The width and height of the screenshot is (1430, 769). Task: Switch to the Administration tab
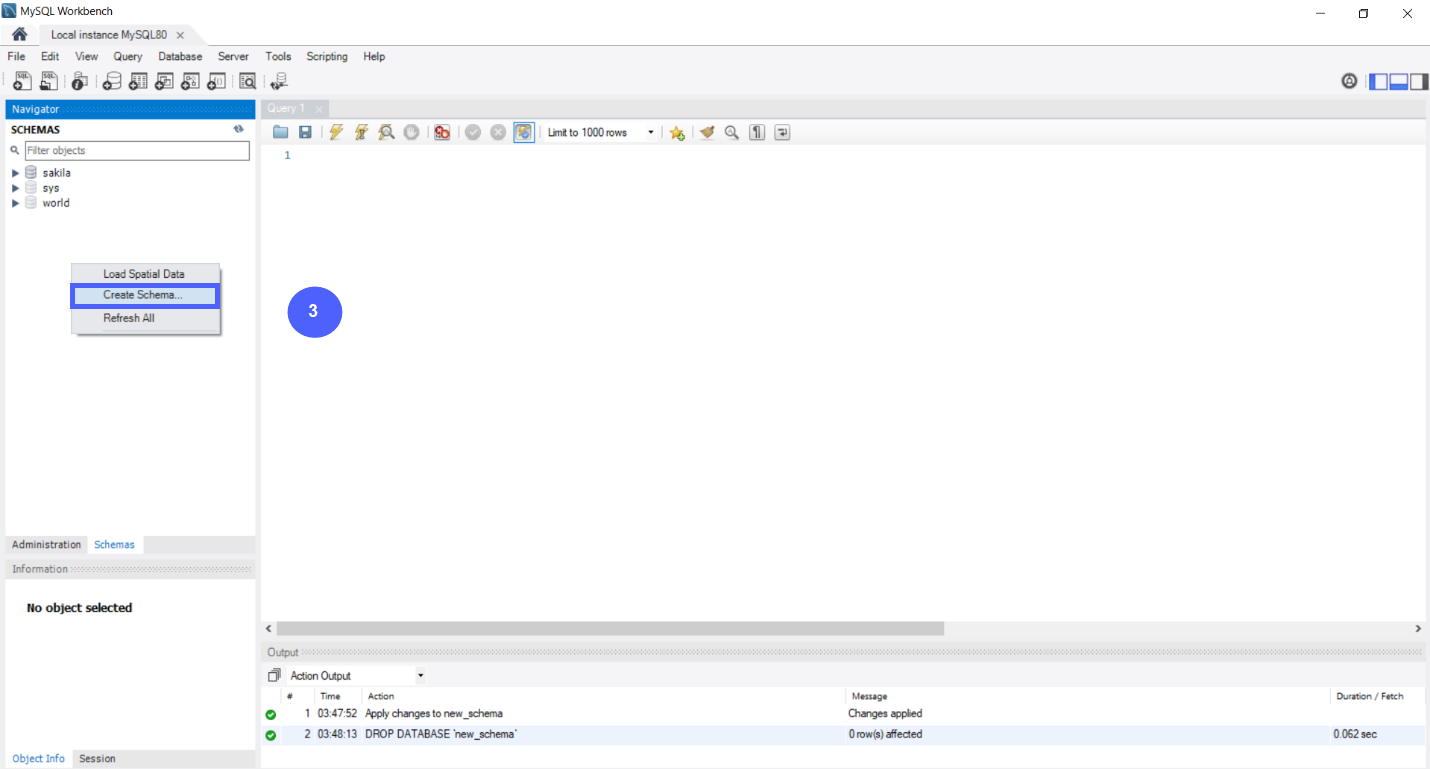click(45, 544)
